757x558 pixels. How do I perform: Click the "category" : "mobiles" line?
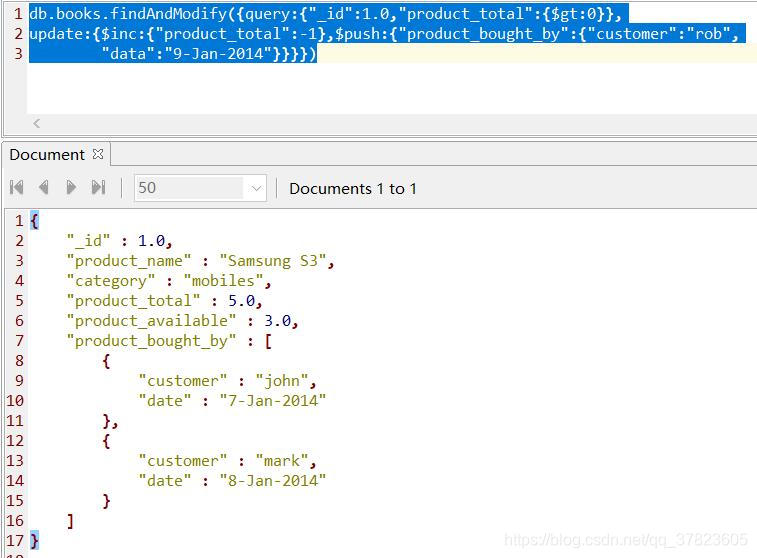tap(168, 281)
